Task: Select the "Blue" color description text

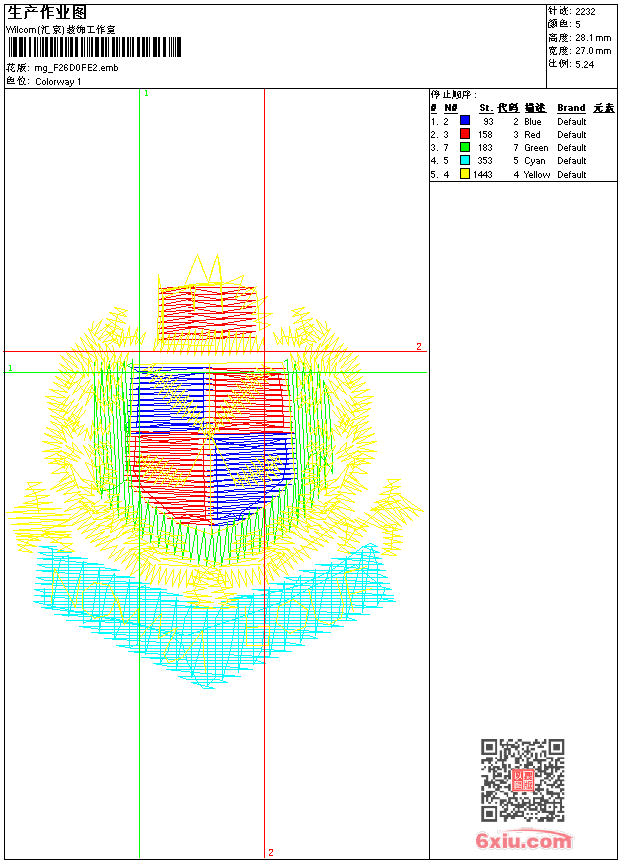Action: click(533, 122)
